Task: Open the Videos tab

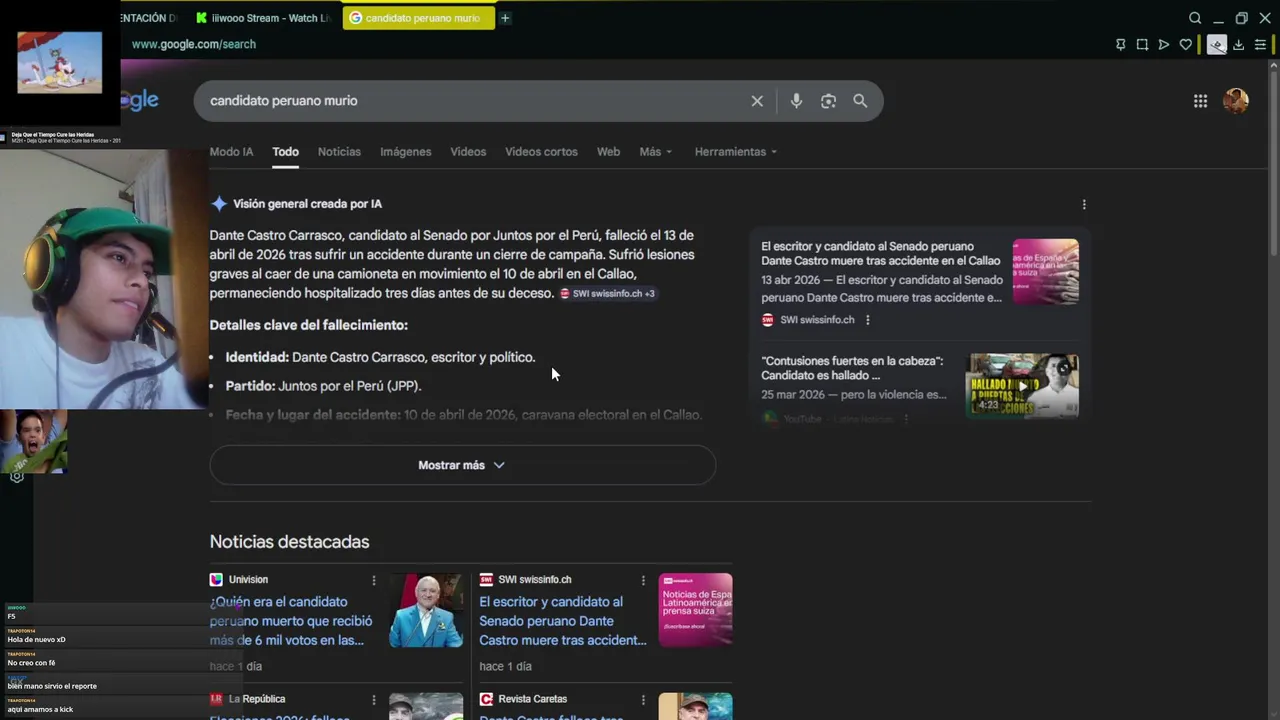Action: 468,152
